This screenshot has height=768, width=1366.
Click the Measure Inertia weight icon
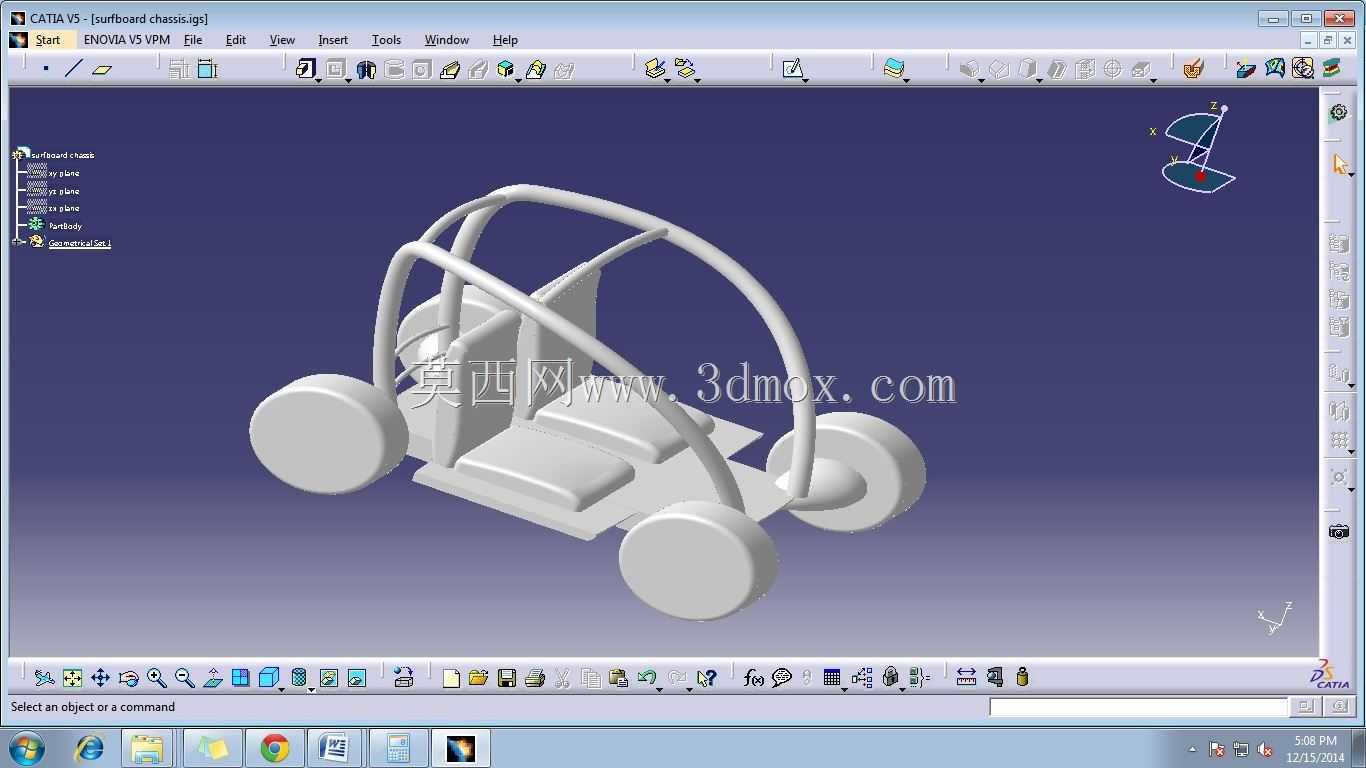pyautogui.click(x=1022, y=678)
